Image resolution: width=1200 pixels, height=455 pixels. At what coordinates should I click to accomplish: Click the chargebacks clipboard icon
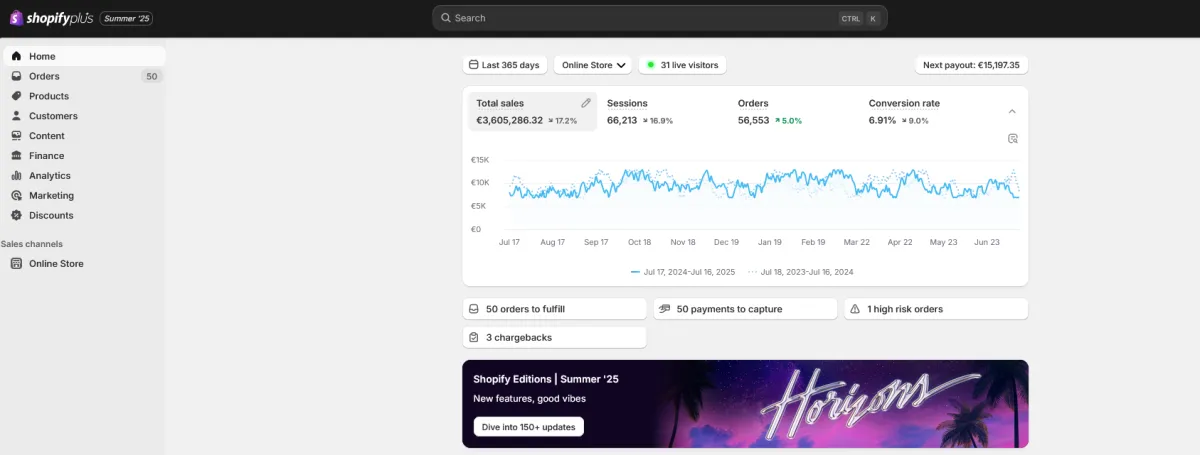tap(474, 338)
